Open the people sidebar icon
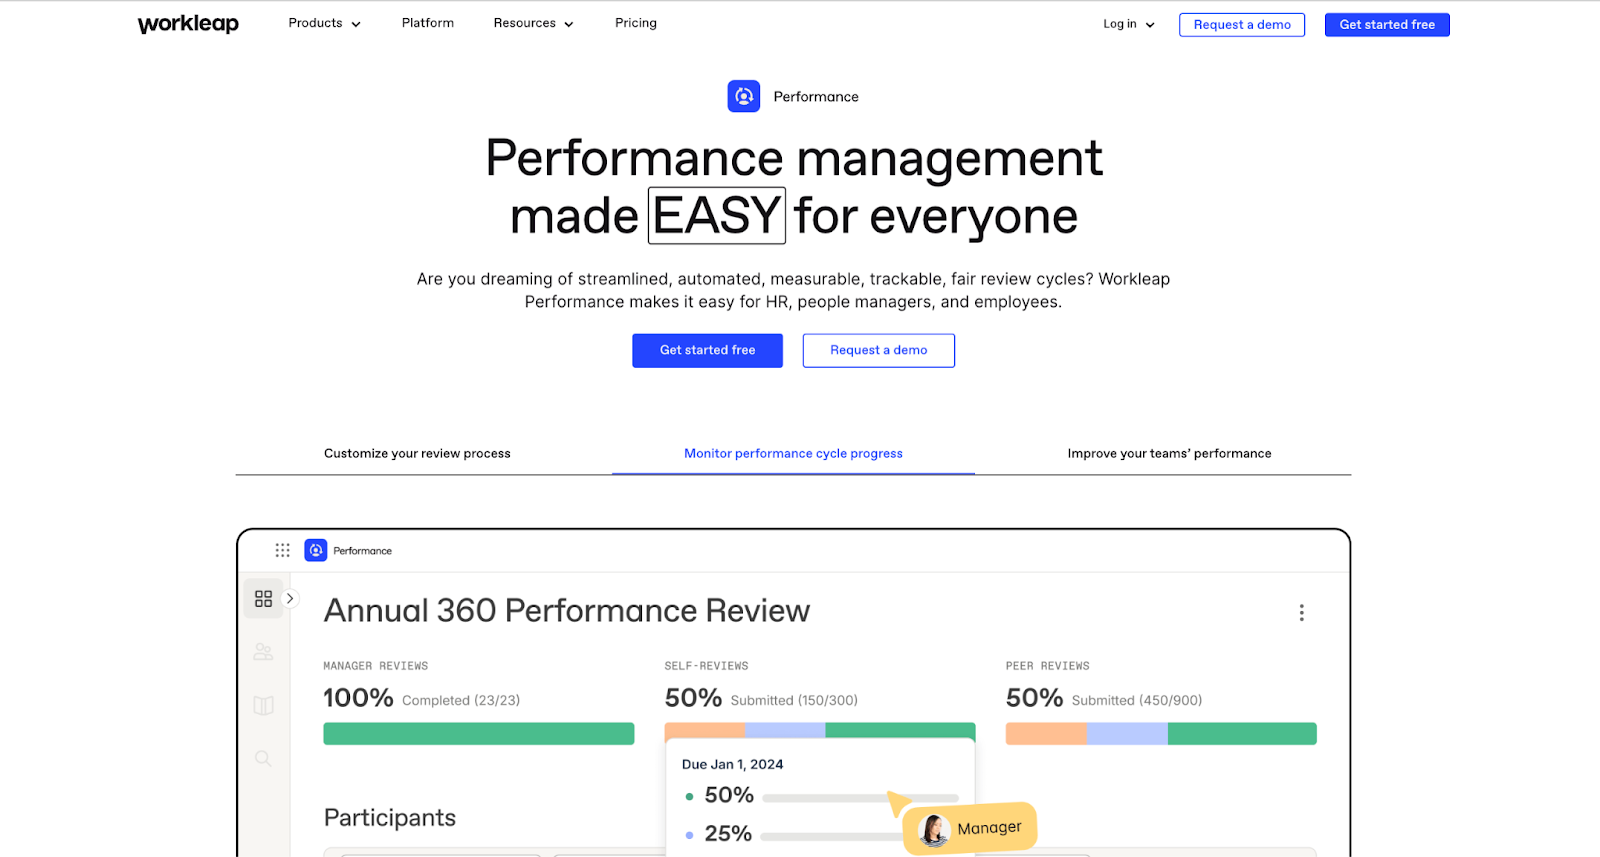The height and width of the screenshot is (857, 1600). tap(264, 652)
